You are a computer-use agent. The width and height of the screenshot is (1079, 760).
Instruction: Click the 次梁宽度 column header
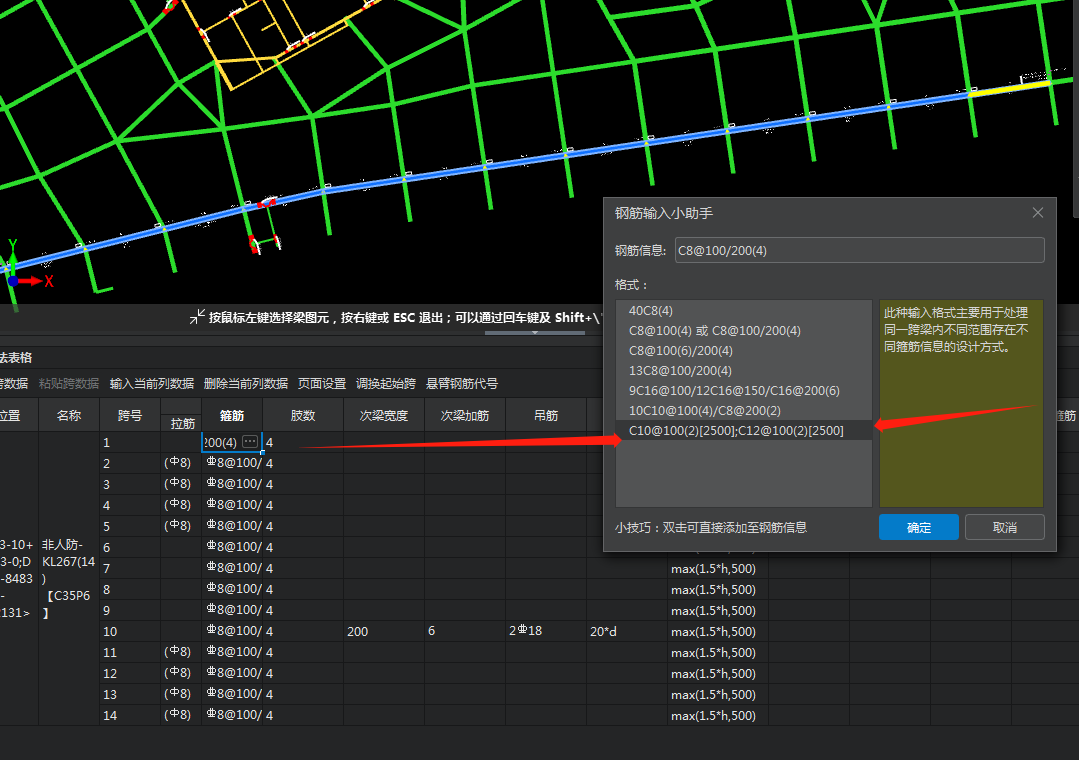pos(384,415)
